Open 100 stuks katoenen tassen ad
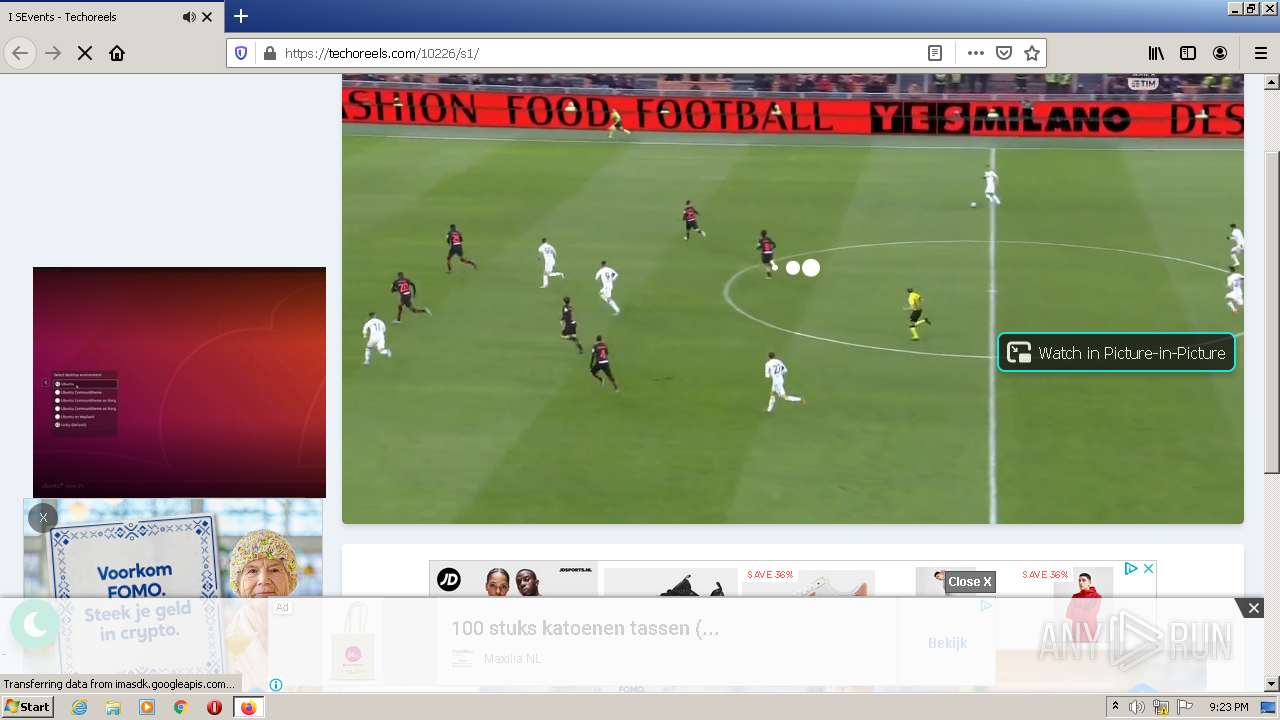1280x720 pixels. [x=584, y=628]
